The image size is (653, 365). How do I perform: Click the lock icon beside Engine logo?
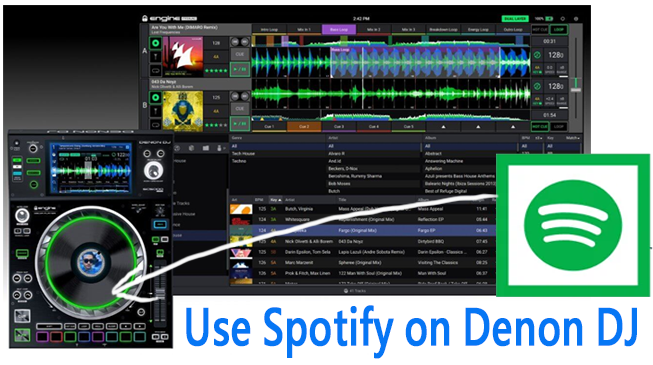(x=145, y=19)
